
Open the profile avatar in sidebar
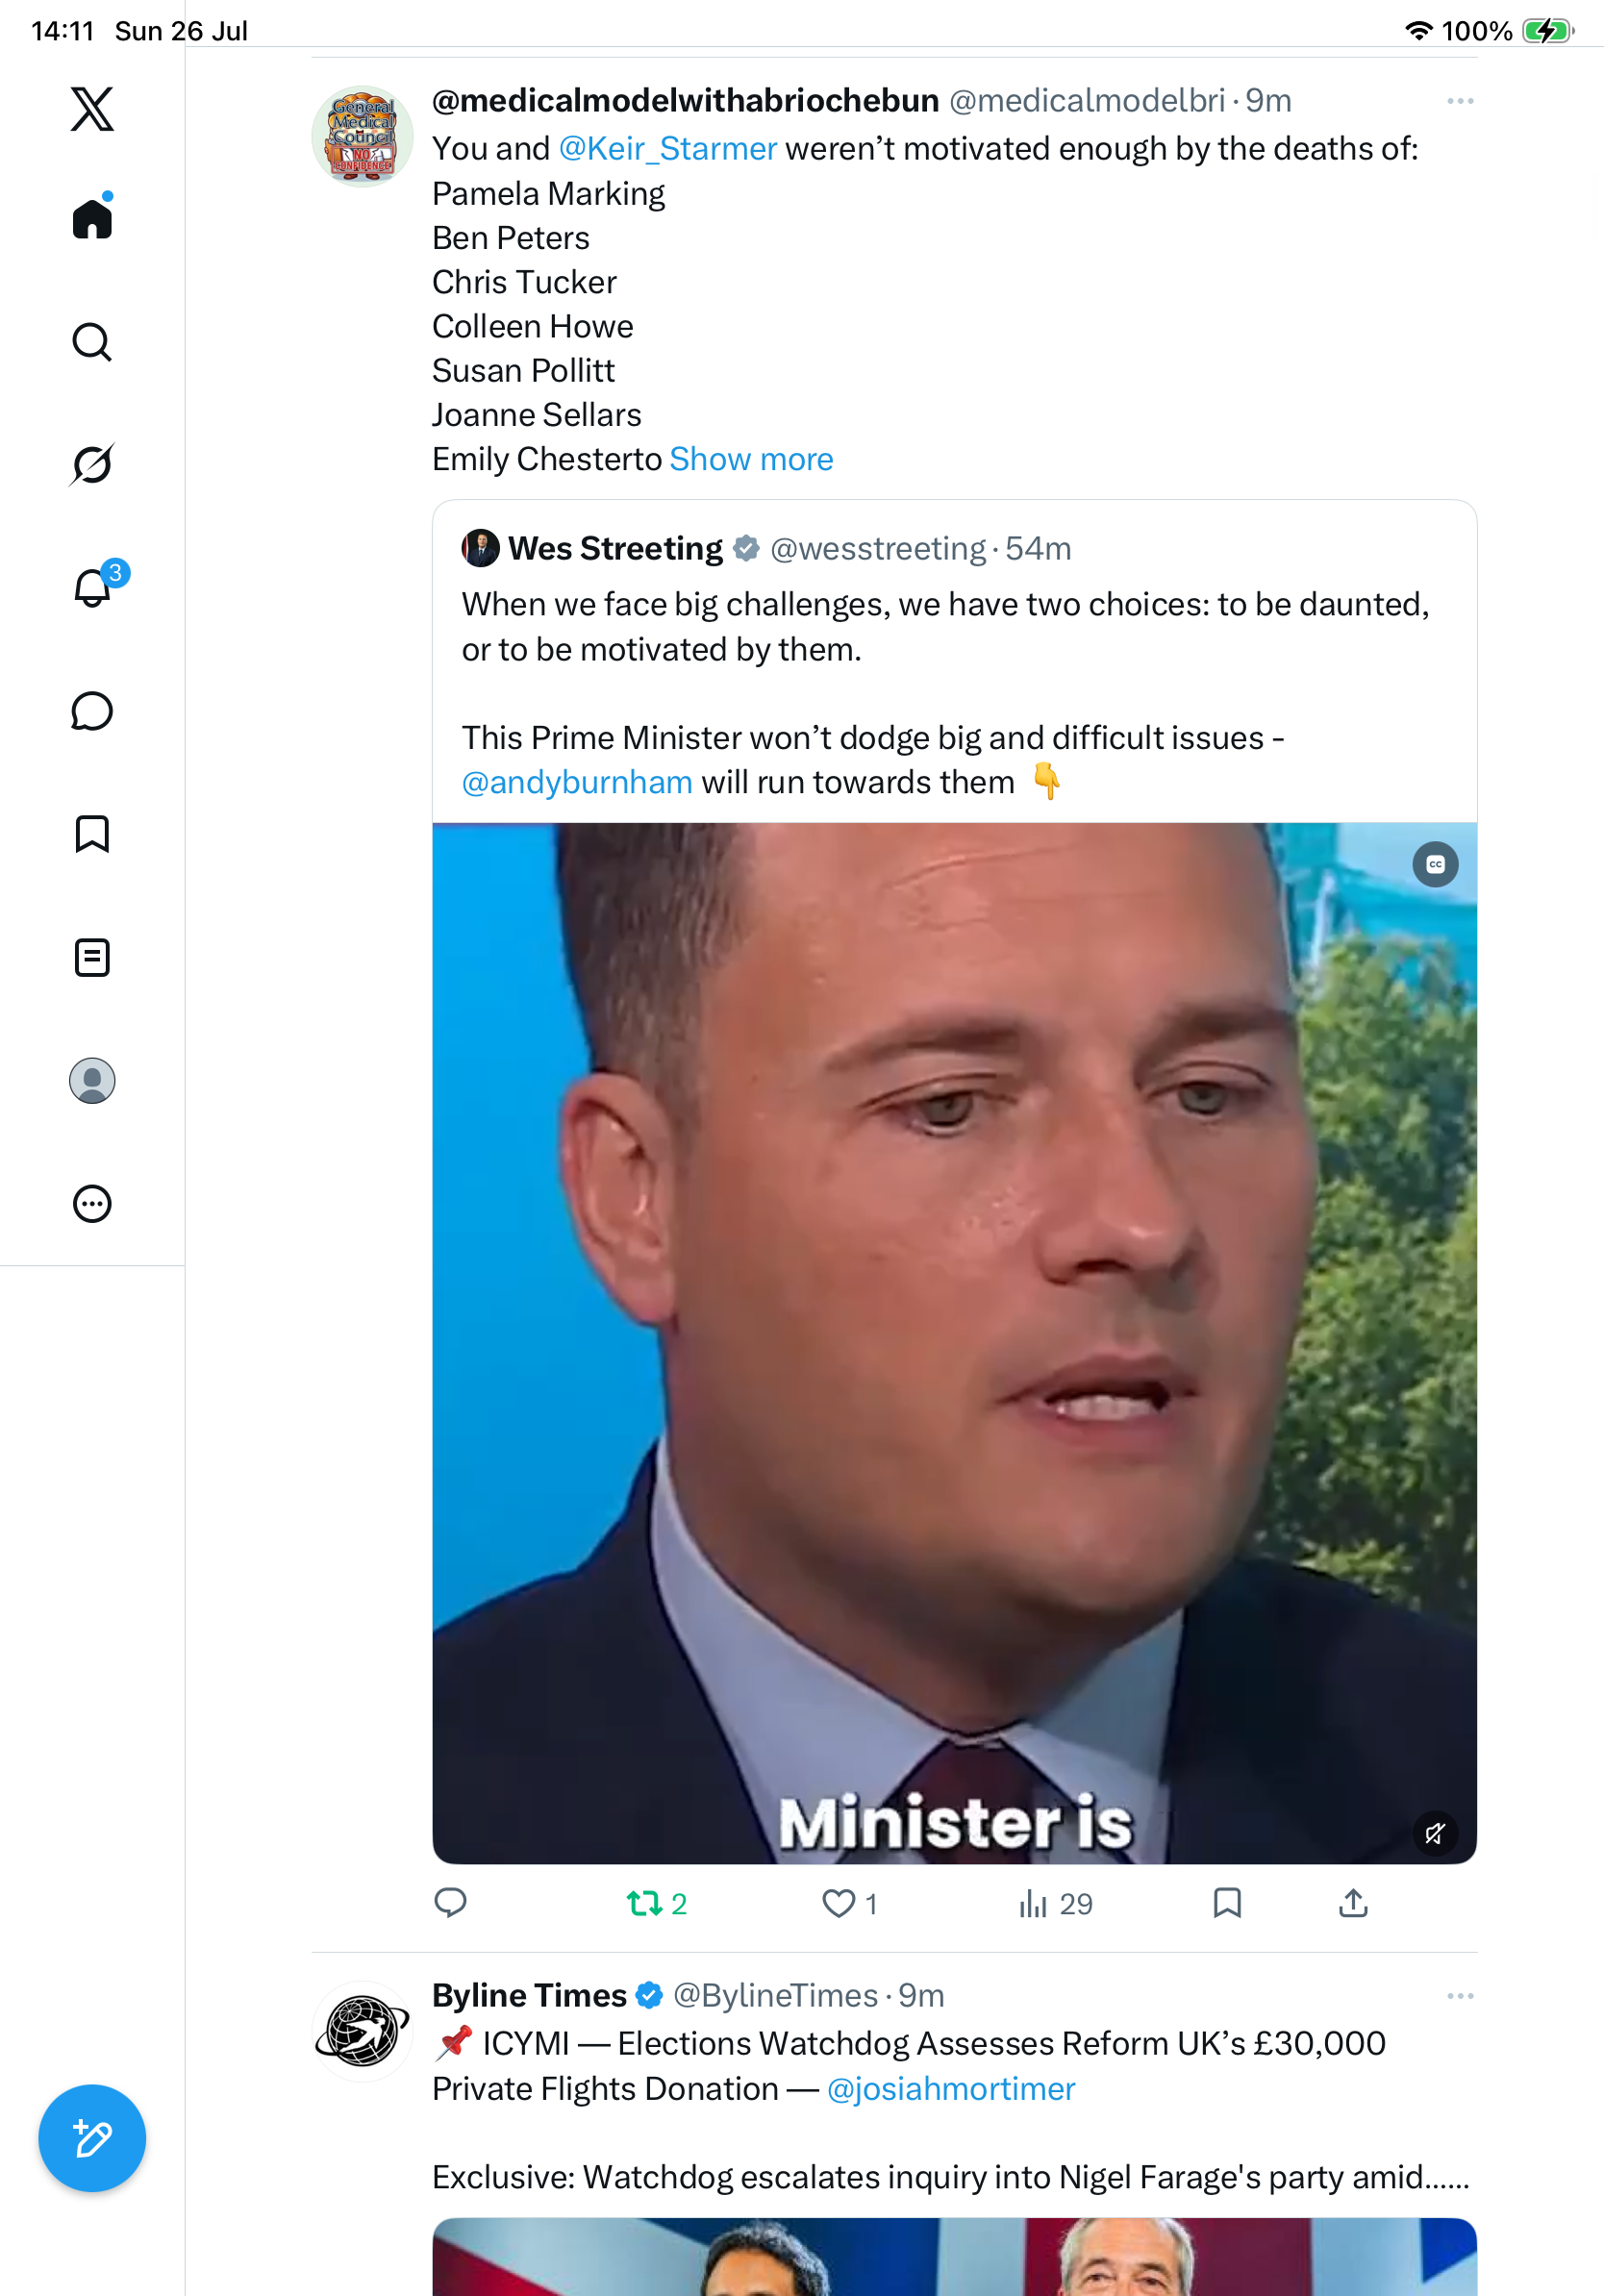[x=92, y=1081]
